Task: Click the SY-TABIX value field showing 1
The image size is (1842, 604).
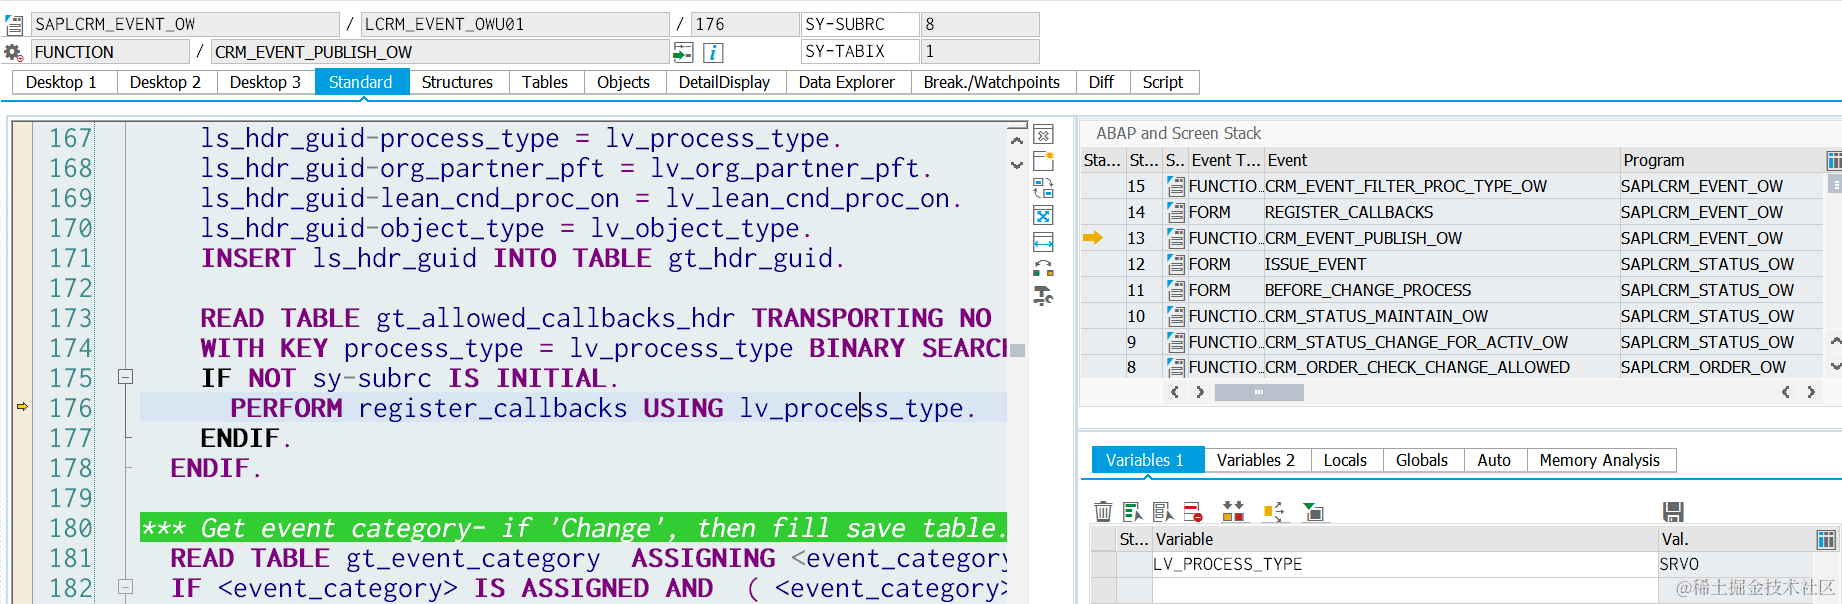Action: tap(980, 52)
